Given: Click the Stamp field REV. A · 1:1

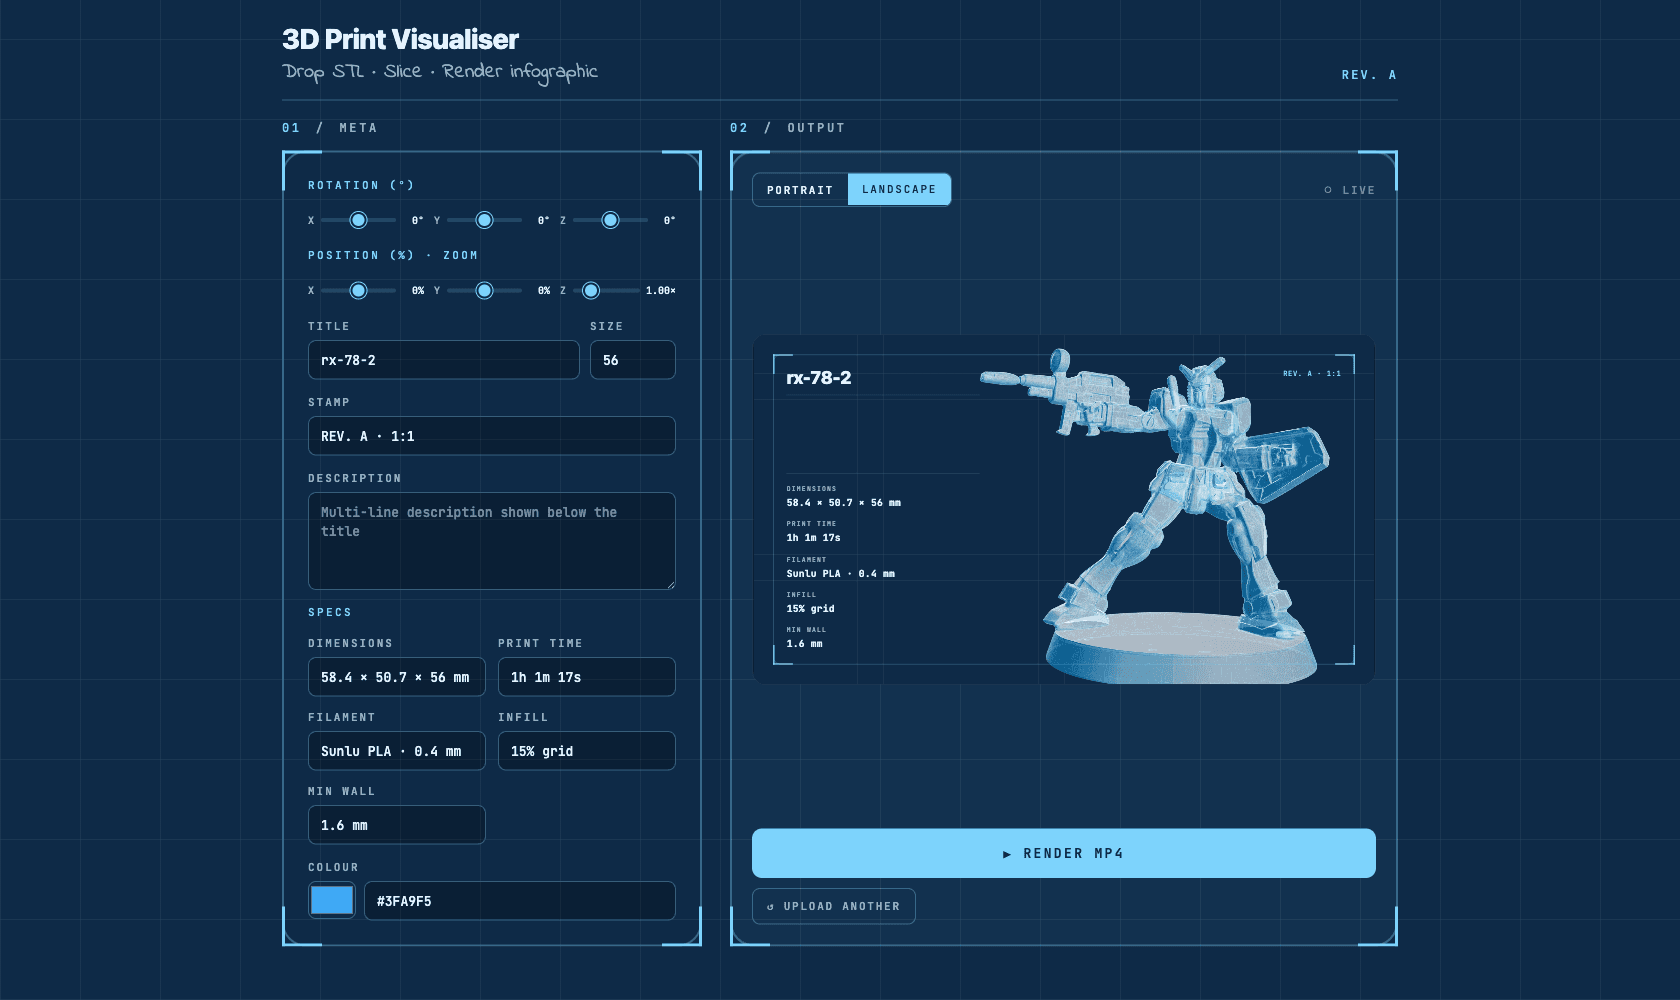Looking at the screenshot, I should point(492,436).
